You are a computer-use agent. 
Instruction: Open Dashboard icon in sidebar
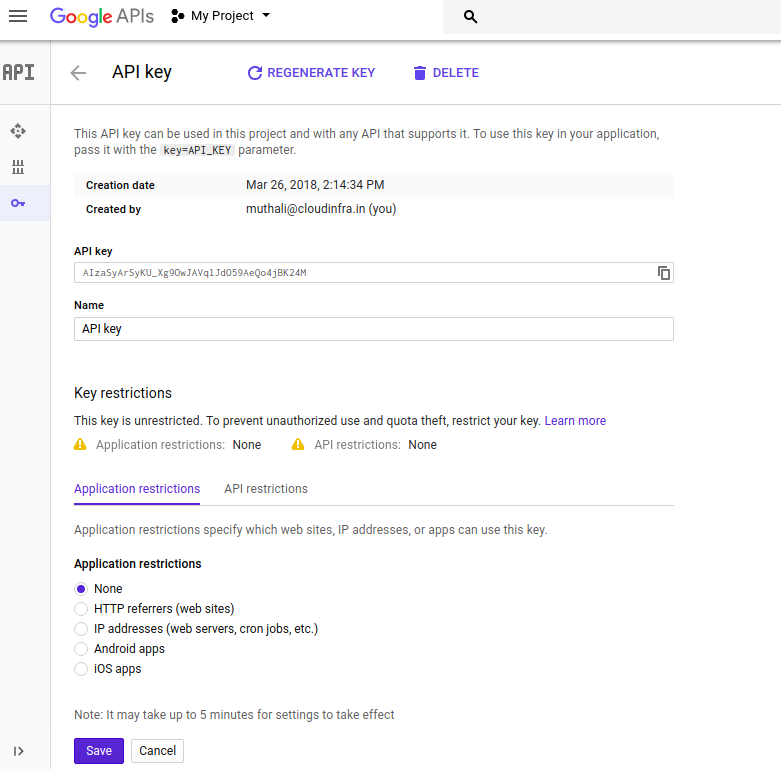coord(18,131)
